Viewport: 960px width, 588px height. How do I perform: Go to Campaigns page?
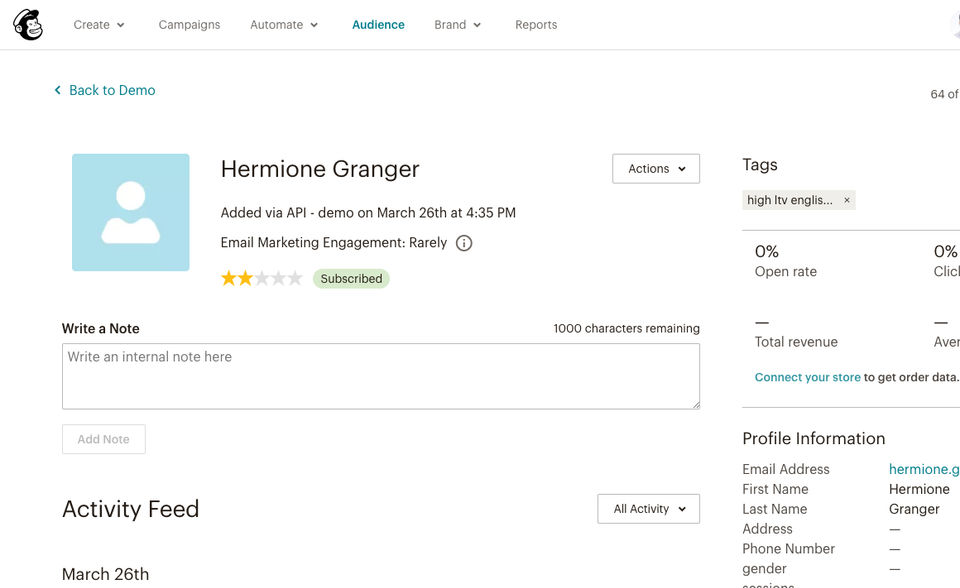(189, 25)
